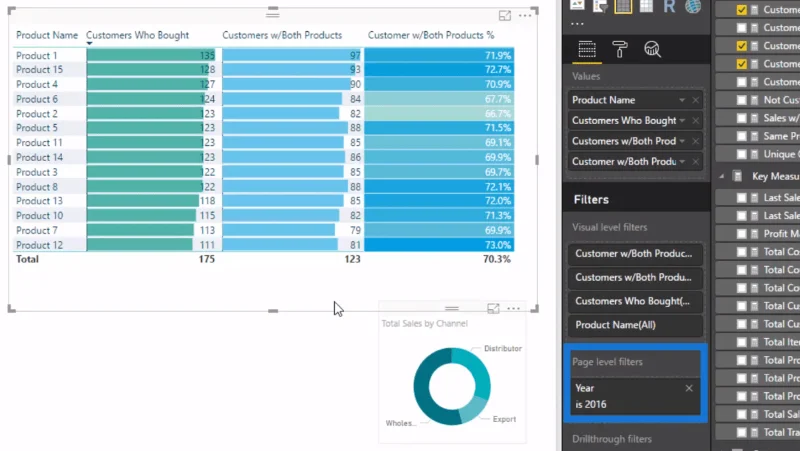Check the Profit M measure checkbox
This screenshot has height=451, width=800.
click(x=741, y=234)
